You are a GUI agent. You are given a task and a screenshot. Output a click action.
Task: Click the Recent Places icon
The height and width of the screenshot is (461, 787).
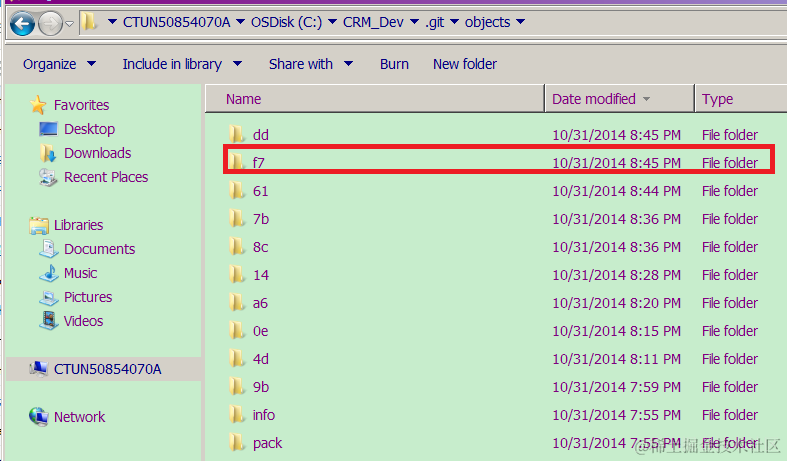point(48,177)
